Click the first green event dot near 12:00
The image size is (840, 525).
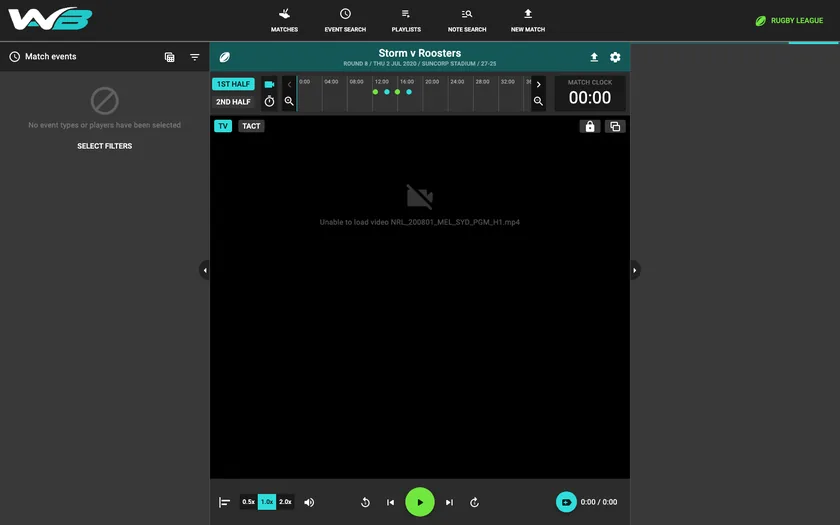pyautogui.click(x=376, y=92)
